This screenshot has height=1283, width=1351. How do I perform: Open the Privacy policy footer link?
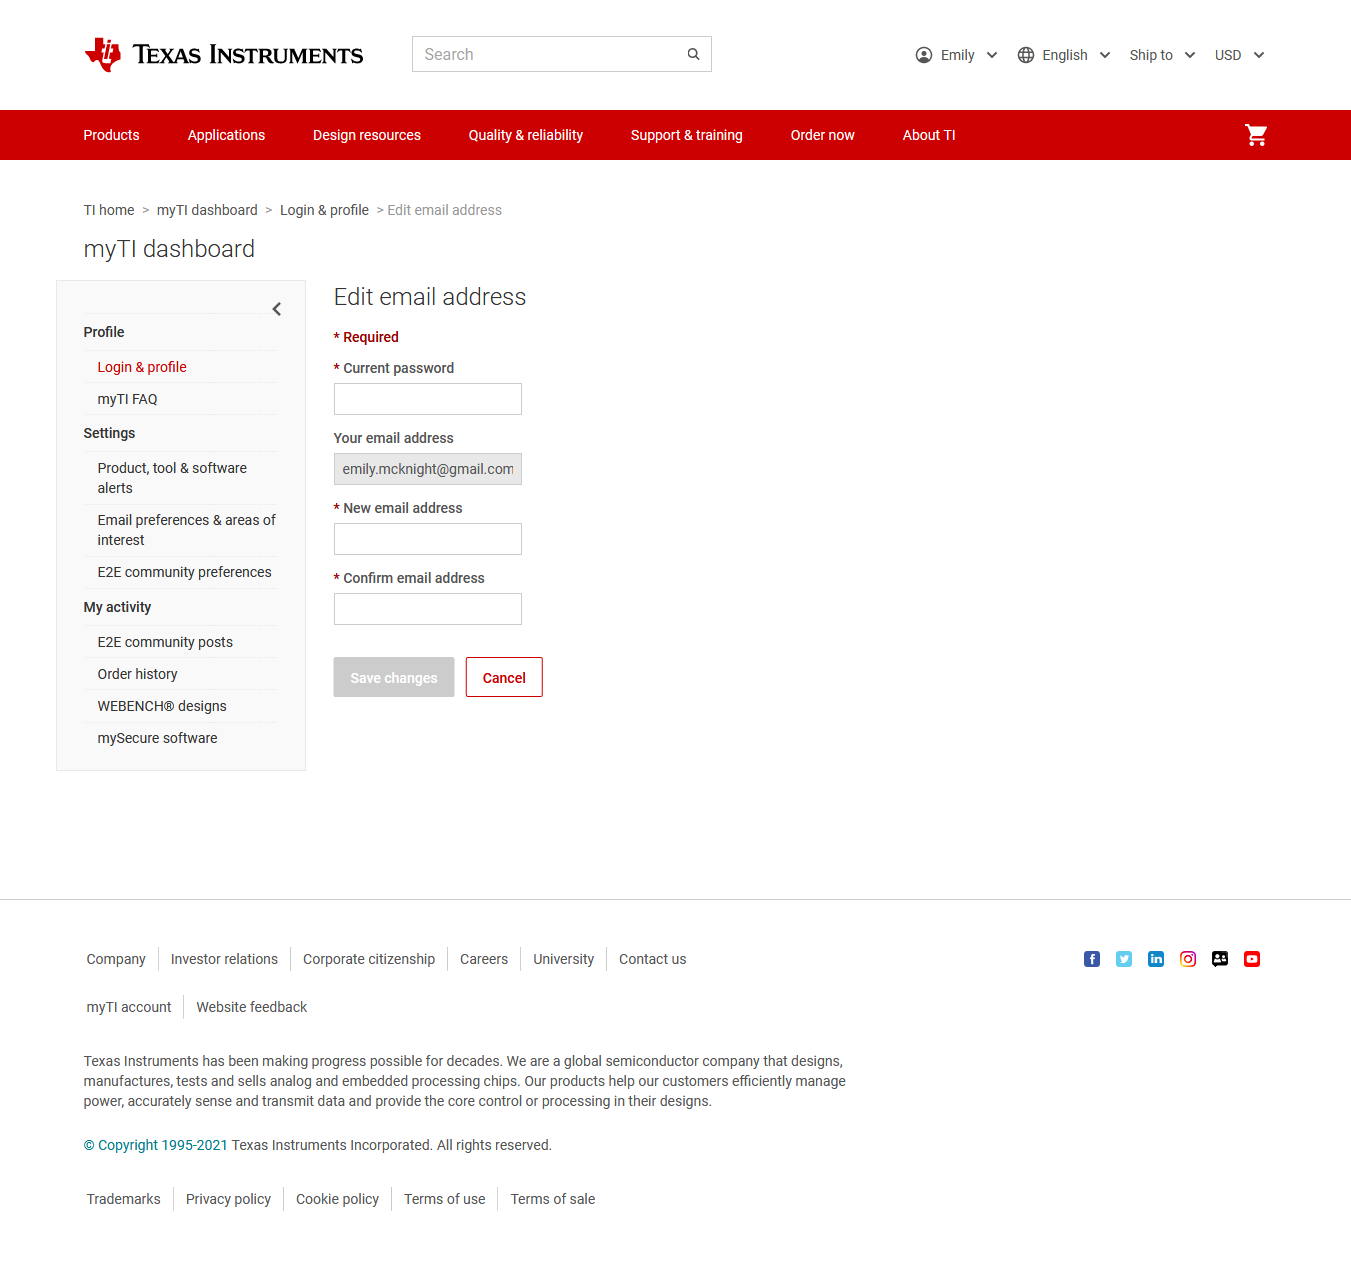click(x=228, y=1199)
